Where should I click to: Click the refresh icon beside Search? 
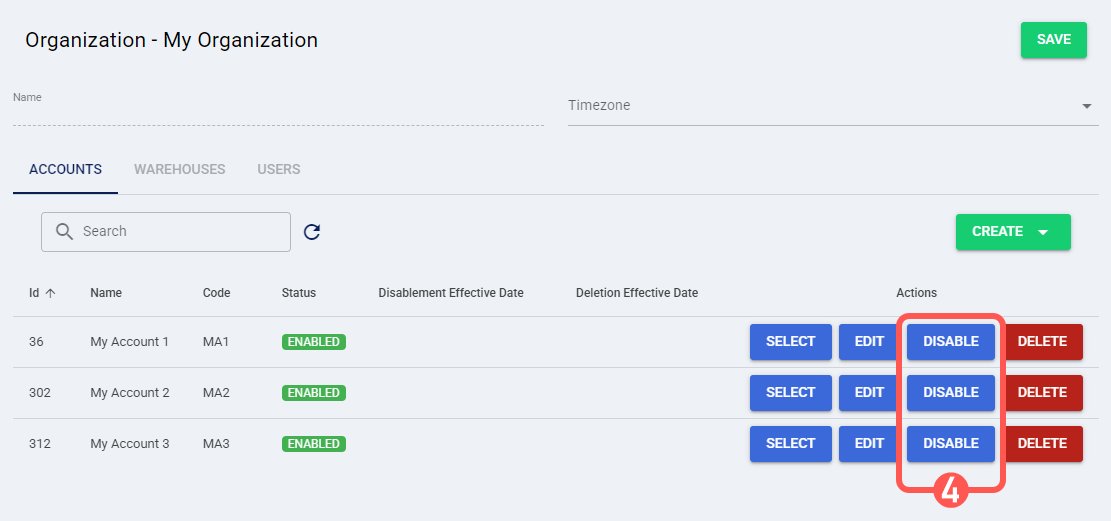click(x=312, y=232)
